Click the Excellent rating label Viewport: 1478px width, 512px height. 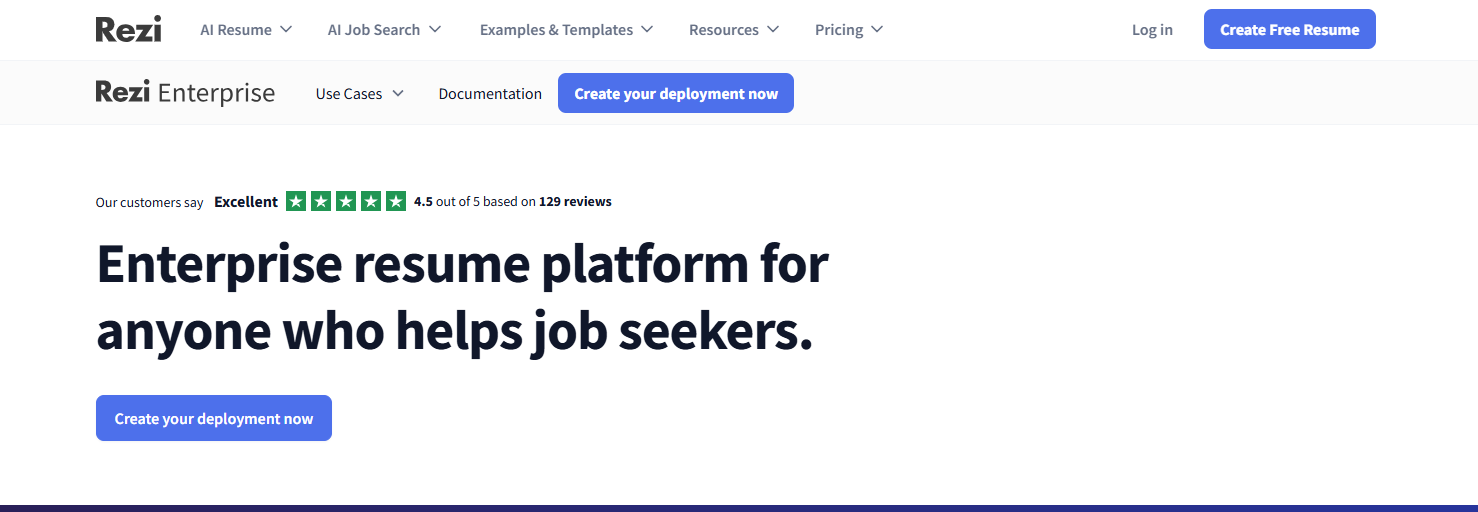246,201
